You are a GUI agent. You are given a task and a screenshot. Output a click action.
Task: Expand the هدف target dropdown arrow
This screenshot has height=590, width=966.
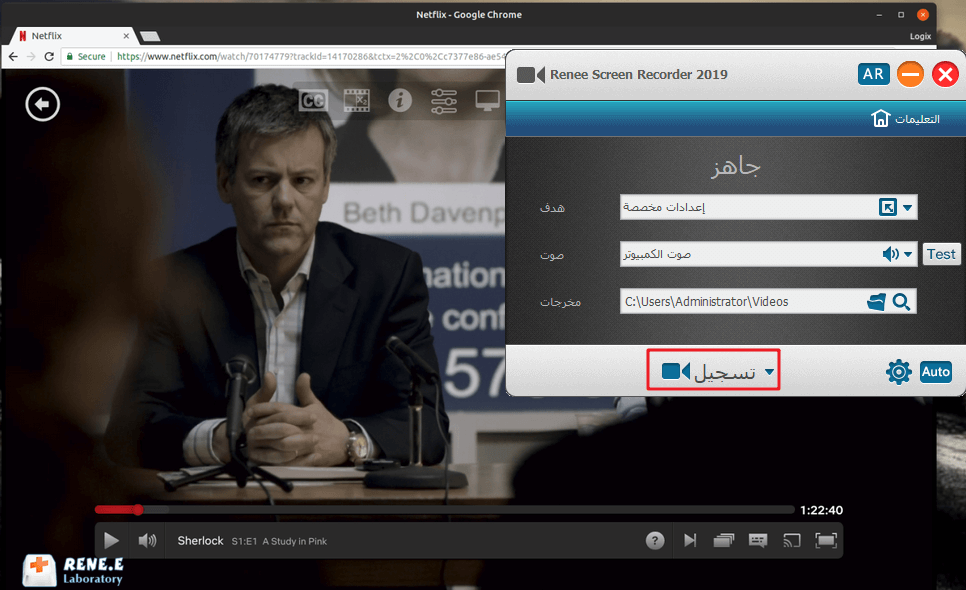907,208
